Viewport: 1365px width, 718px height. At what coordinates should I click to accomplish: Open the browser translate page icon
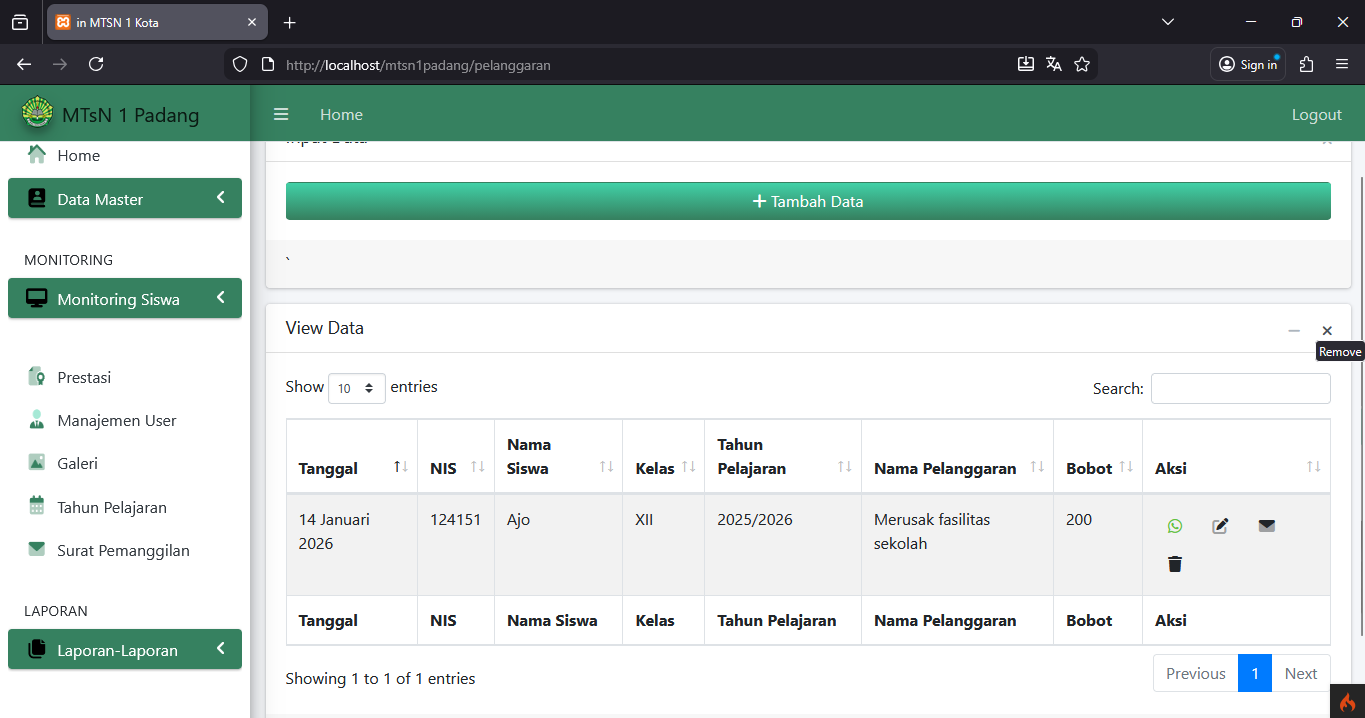click(x=1053, y=64)
